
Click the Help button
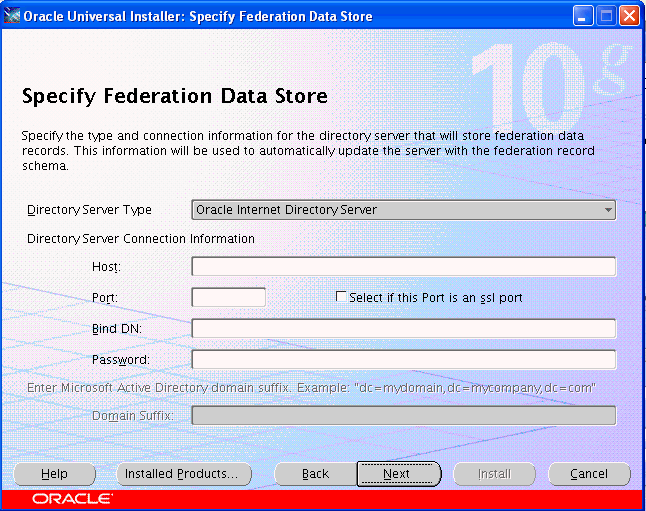pos(54,474)
